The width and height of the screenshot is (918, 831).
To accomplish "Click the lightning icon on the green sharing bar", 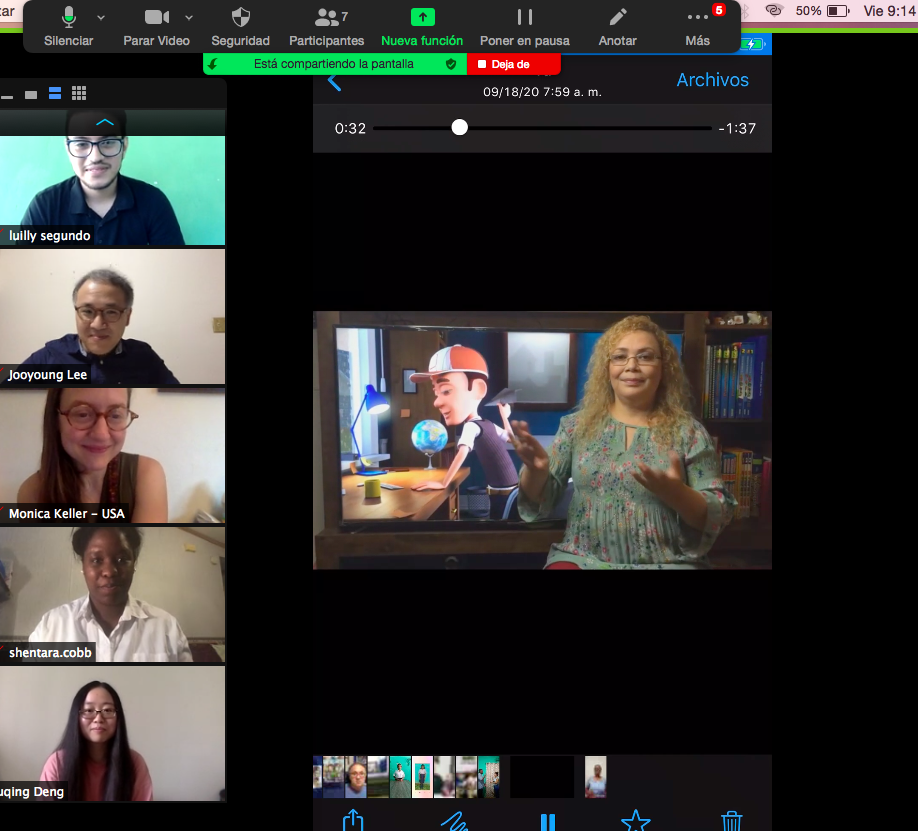I will pyautogui.click(x=213, y=64).
